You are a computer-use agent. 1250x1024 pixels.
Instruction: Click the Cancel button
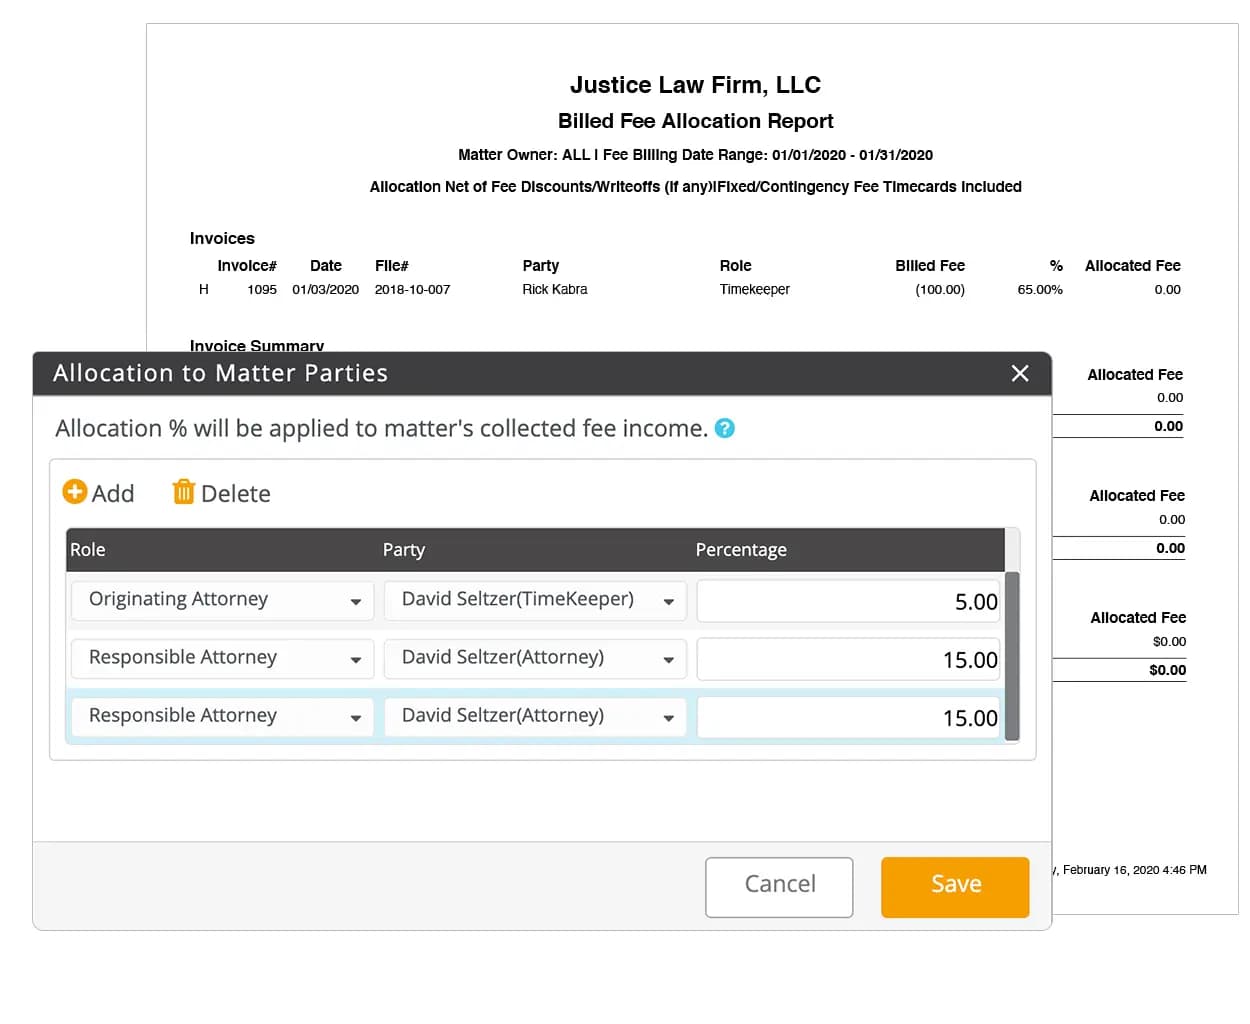point(779,887)
